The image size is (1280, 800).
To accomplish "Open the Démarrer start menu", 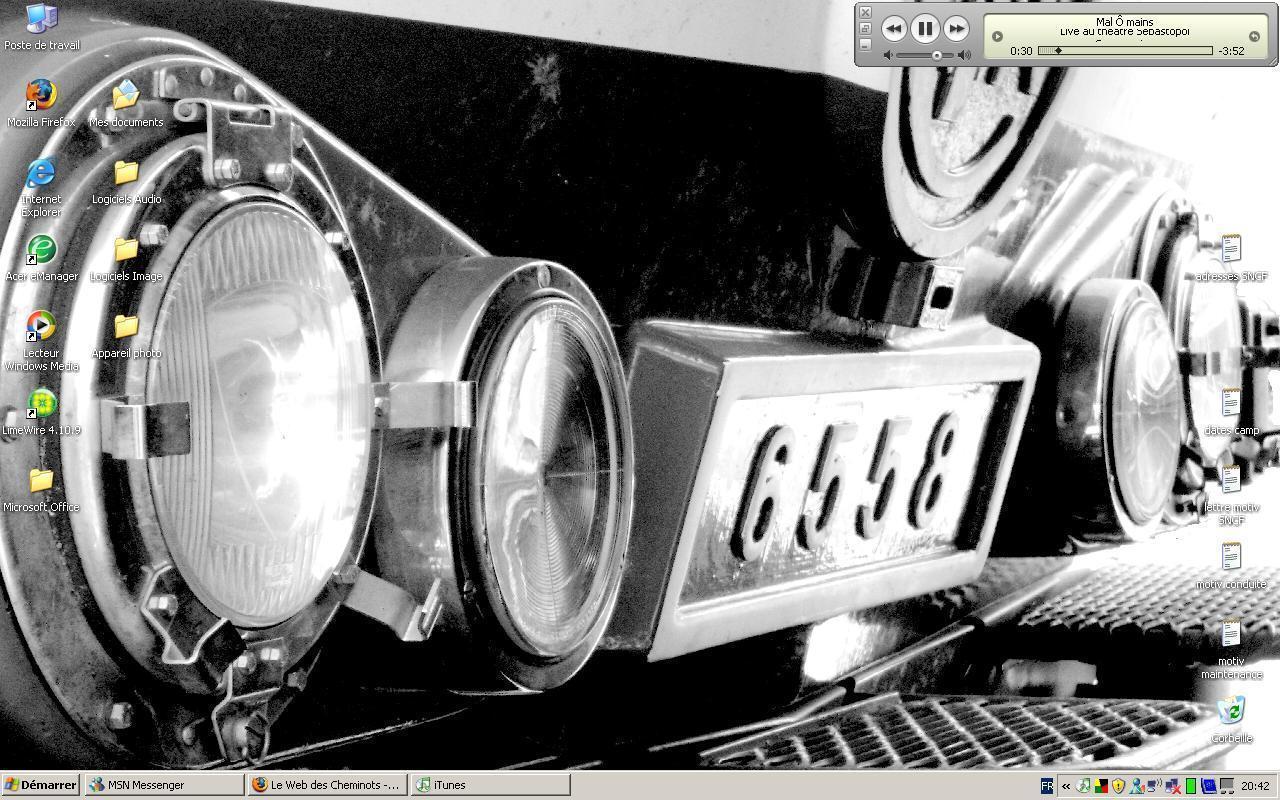I will [x=41, y=785].
